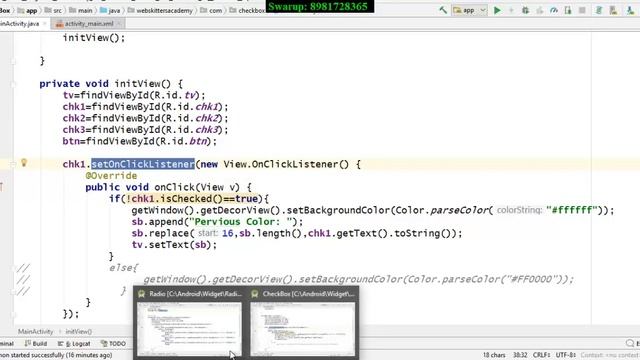This screenshot has height=360, width=640.
Task: Close the MainActivity.java tab
Action: coord(45,24)
